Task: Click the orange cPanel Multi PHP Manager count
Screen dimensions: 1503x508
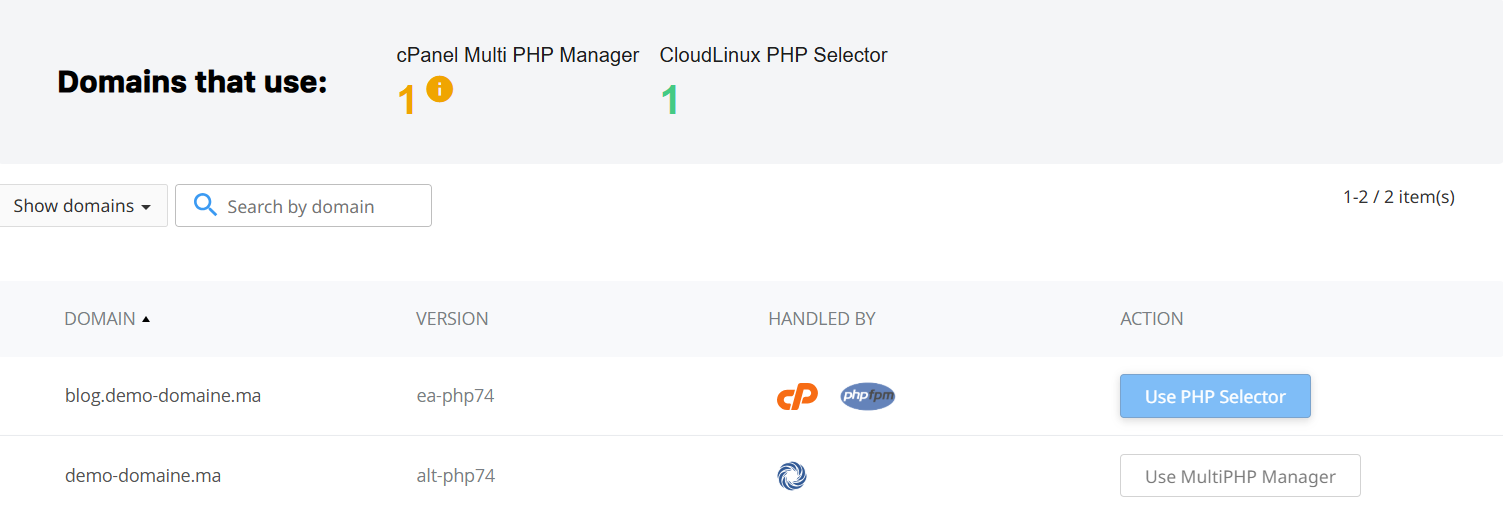Action: 406,101
